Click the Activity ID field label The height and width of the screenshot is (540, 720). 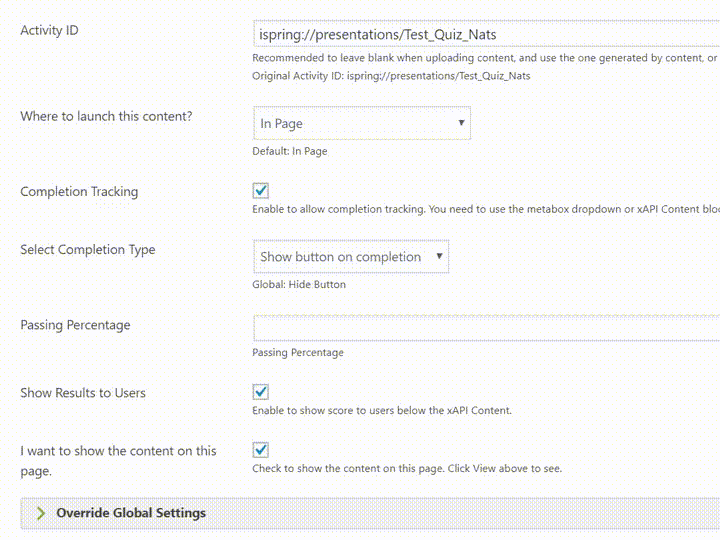tap(49, 30)
